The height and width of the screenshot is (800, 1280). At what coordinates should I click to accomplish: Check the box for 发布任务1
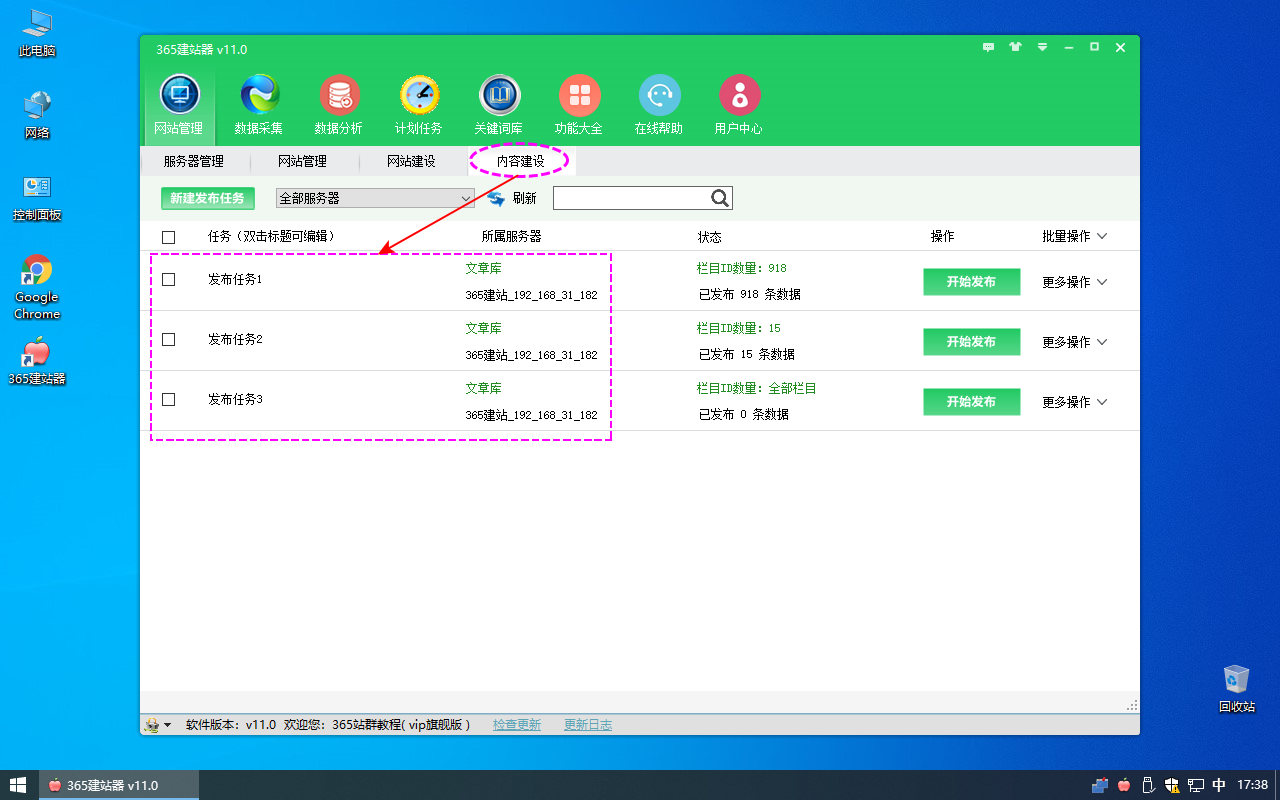(x=168, y=280)
